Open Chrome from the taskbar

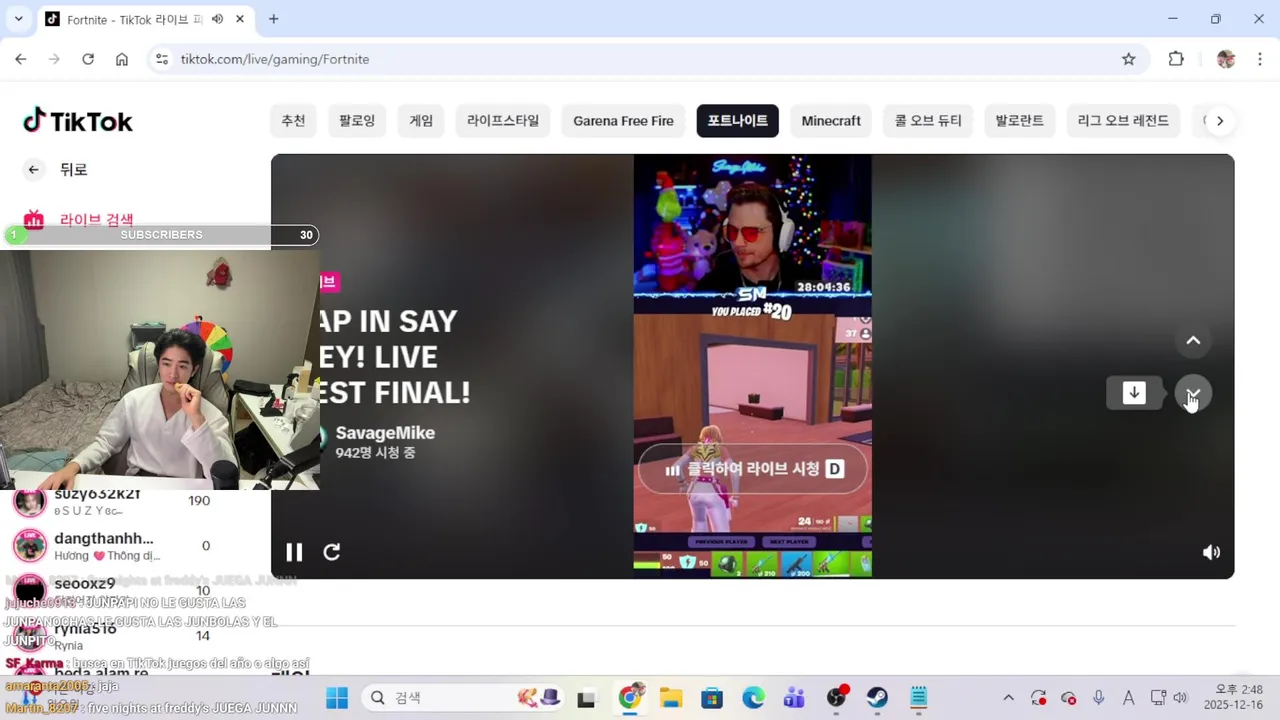click(630, 698)
